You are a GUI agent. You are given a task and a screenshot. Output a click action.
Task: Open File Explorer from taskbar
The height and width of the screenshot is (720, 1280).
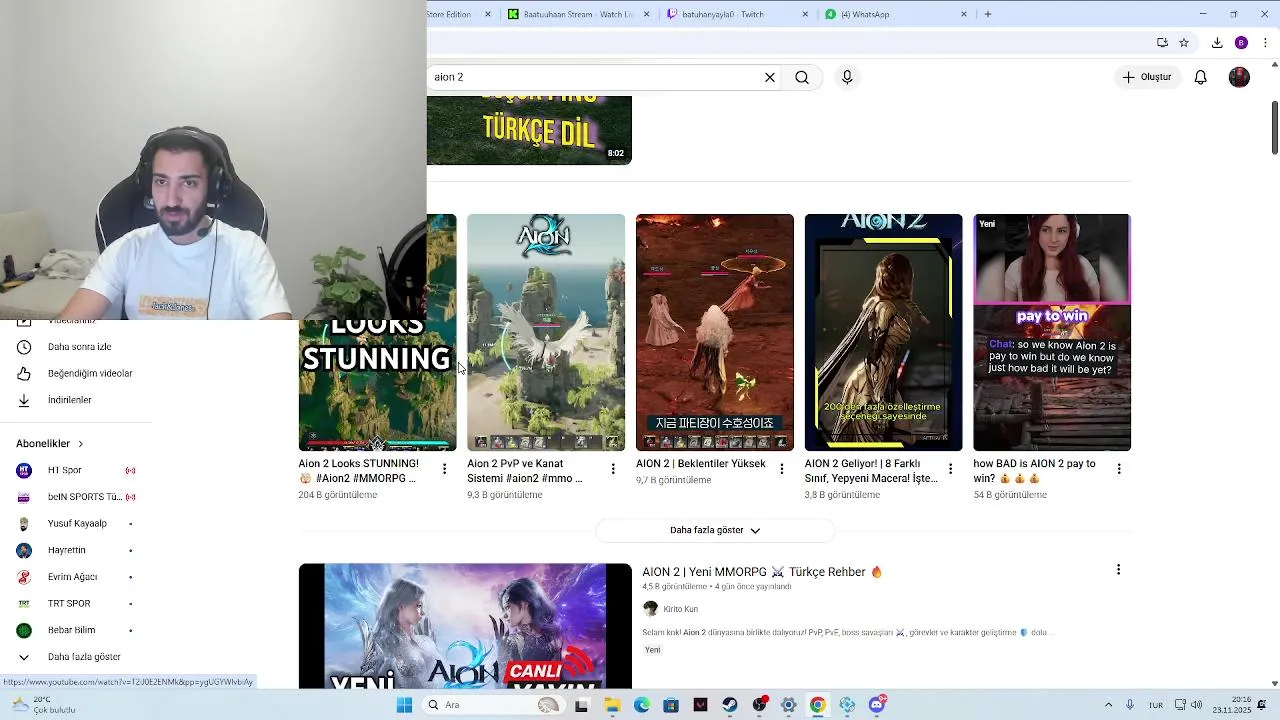coord(612,705)
